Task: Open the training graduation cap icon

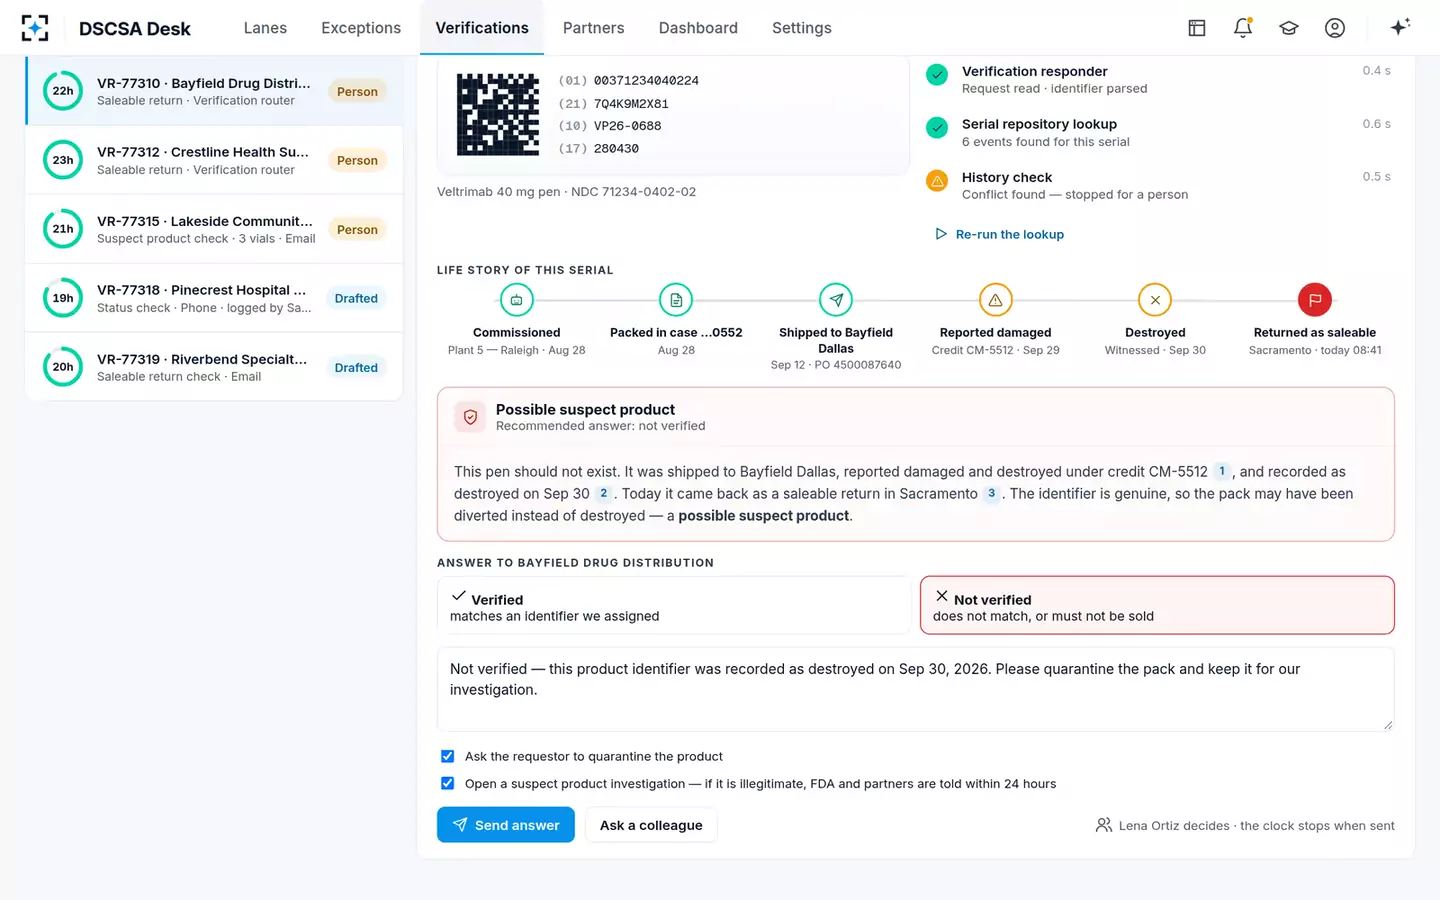Action: (1289, 28)
